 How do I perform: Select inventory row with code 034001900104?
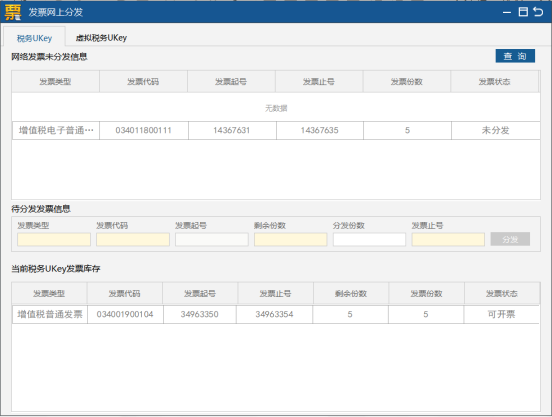coord(276,314)
